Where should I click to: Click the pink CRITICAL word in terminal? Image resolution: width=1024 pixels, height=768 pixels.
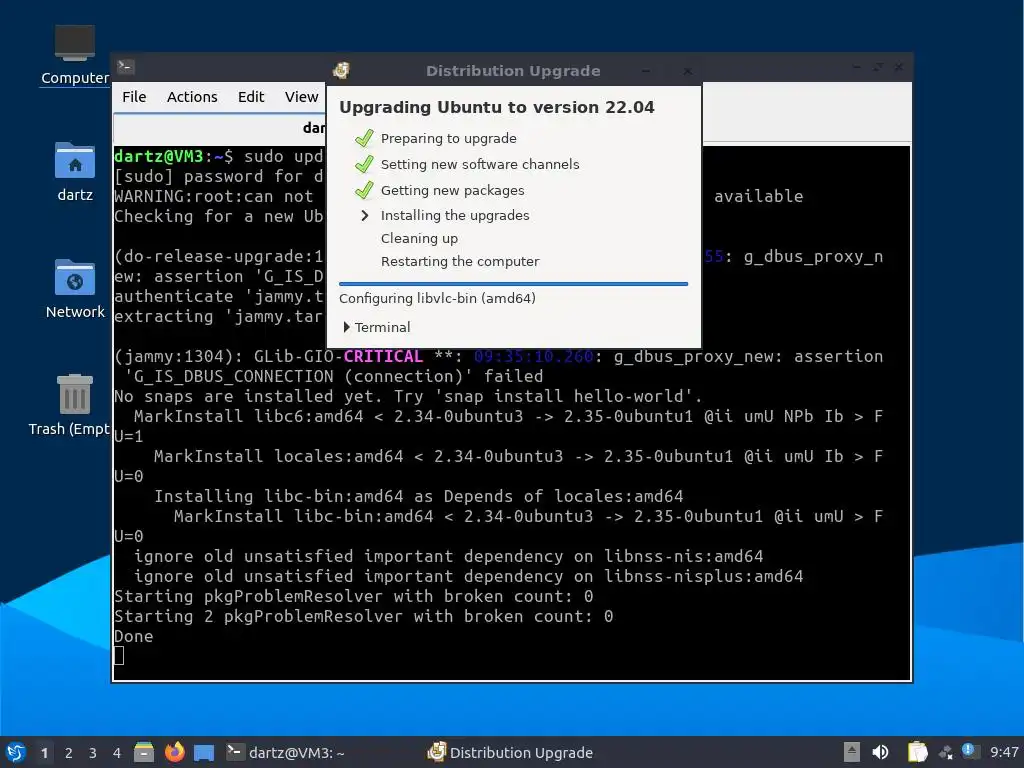(383, 357)
